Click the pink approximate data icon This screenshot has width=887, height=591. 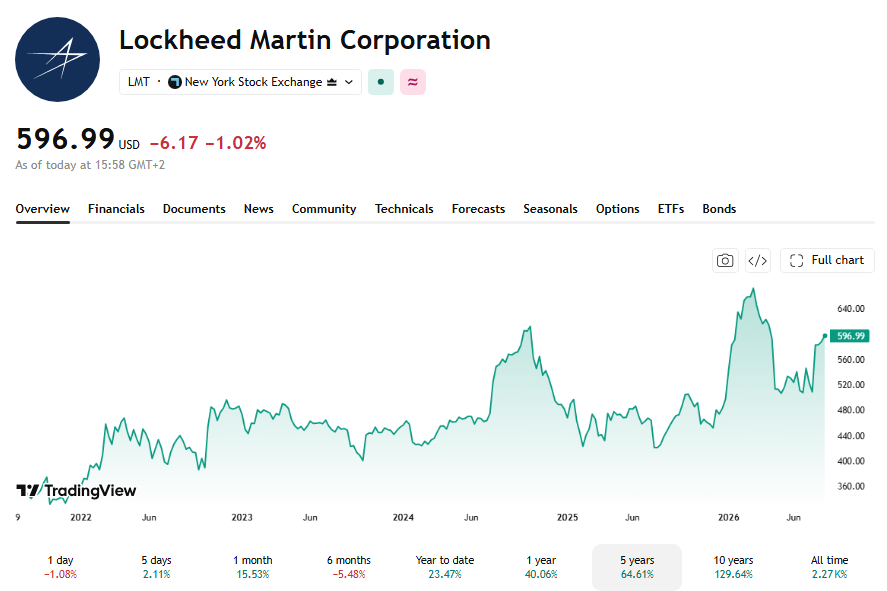coord(413,82)
